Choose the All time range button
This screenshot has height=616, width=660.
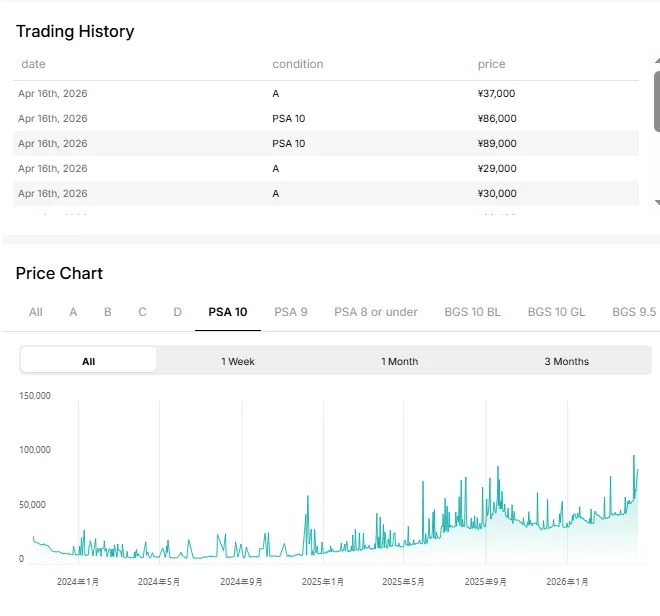coord(88,361)
